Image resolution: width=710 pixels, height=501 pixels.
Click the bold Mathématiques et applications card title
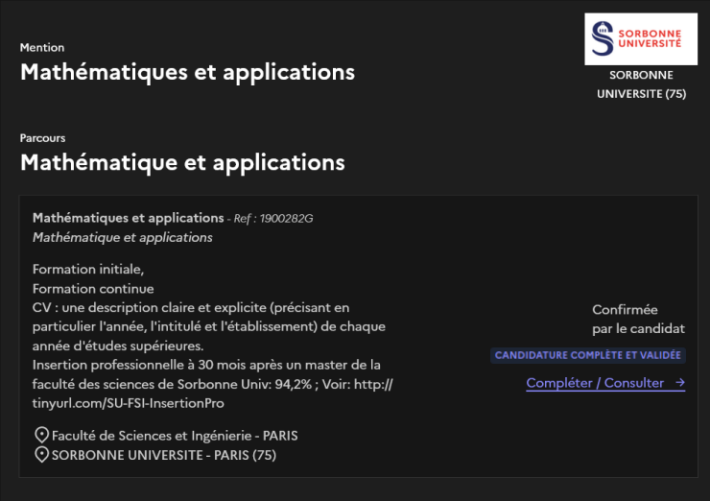[x=128, y=218]
